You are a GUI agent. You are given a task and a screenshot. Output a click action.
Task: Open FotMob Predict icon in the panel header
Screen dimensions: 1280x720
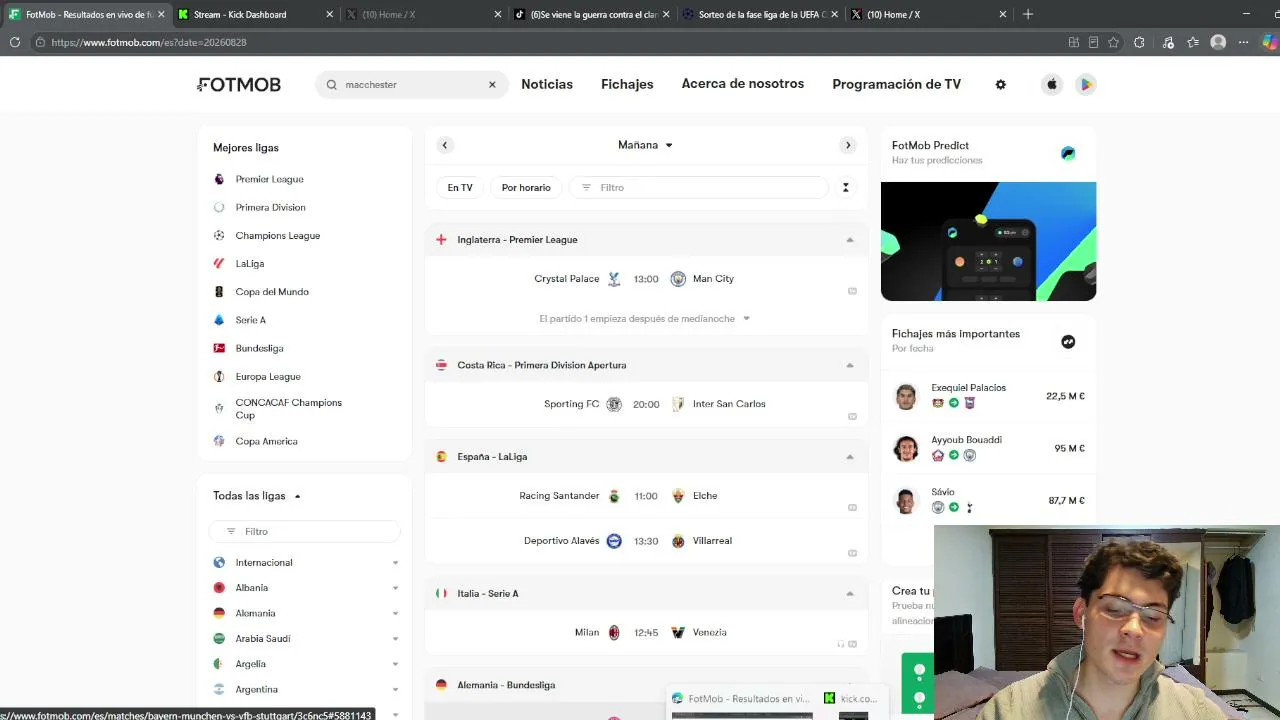click(x=1068, y=153)
